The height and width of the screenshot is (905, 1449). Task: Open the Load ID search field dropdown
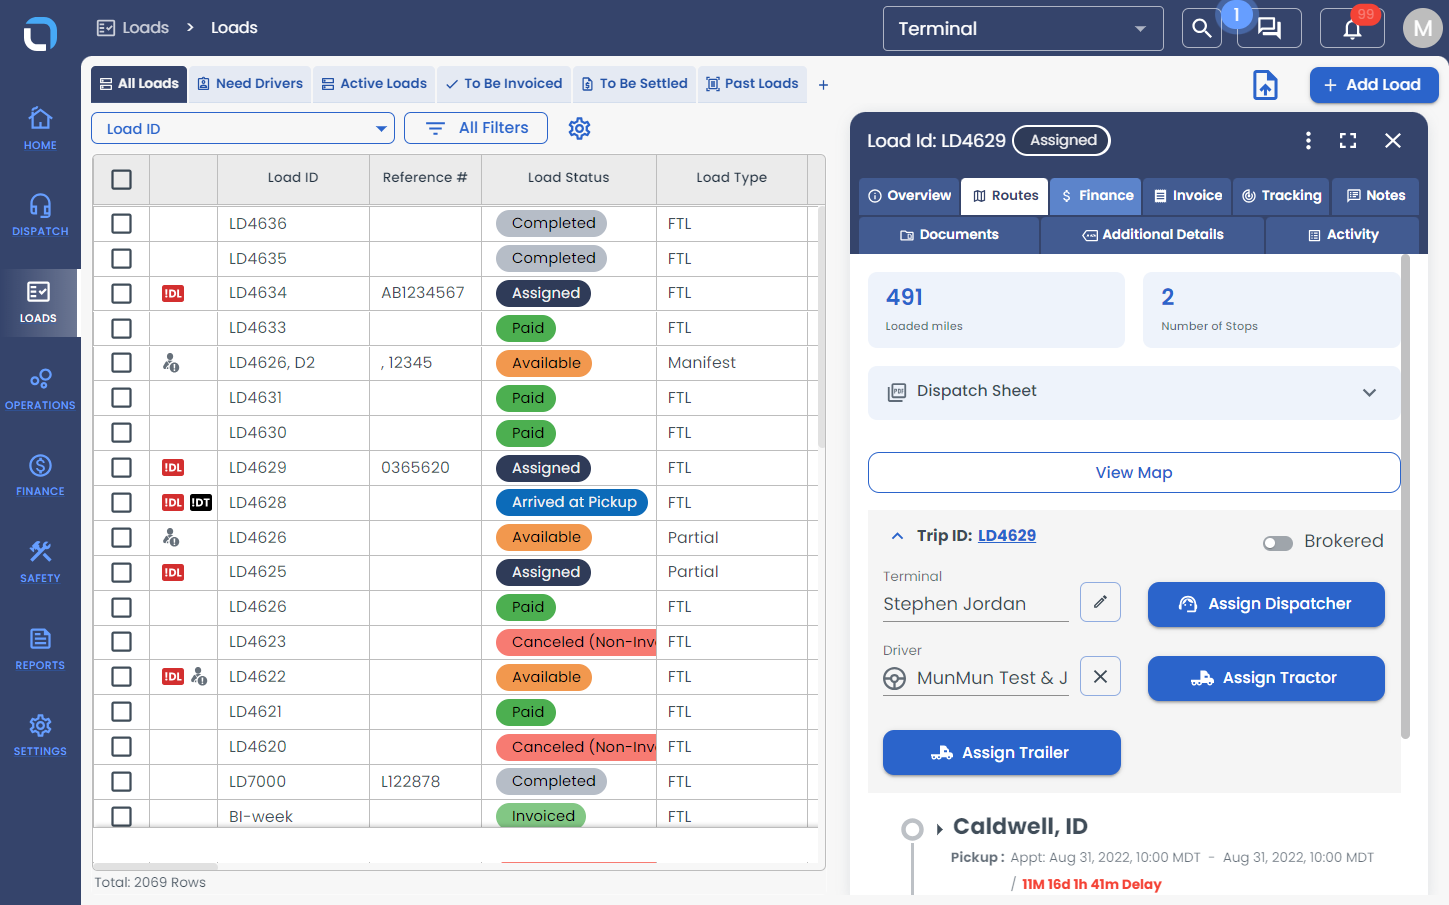click(x=243, y=128)
